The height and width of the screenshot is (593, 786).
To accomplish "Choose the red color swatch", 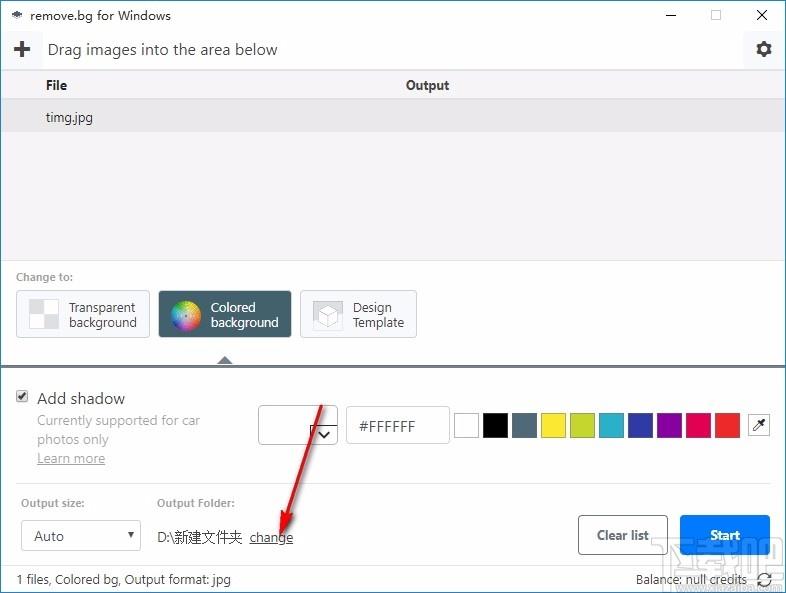I will (727, 426).
